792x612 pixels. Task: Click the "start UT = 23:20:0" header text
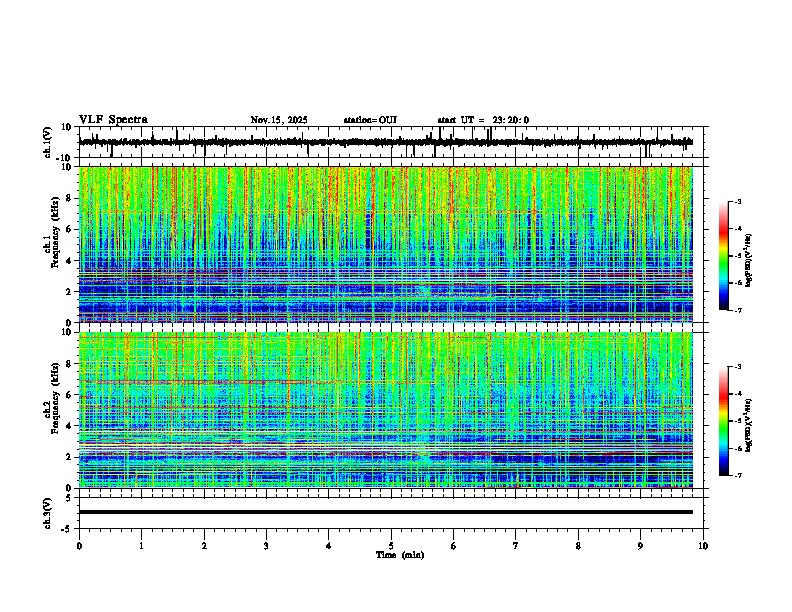pyautogui.click(x=483, y=120)
